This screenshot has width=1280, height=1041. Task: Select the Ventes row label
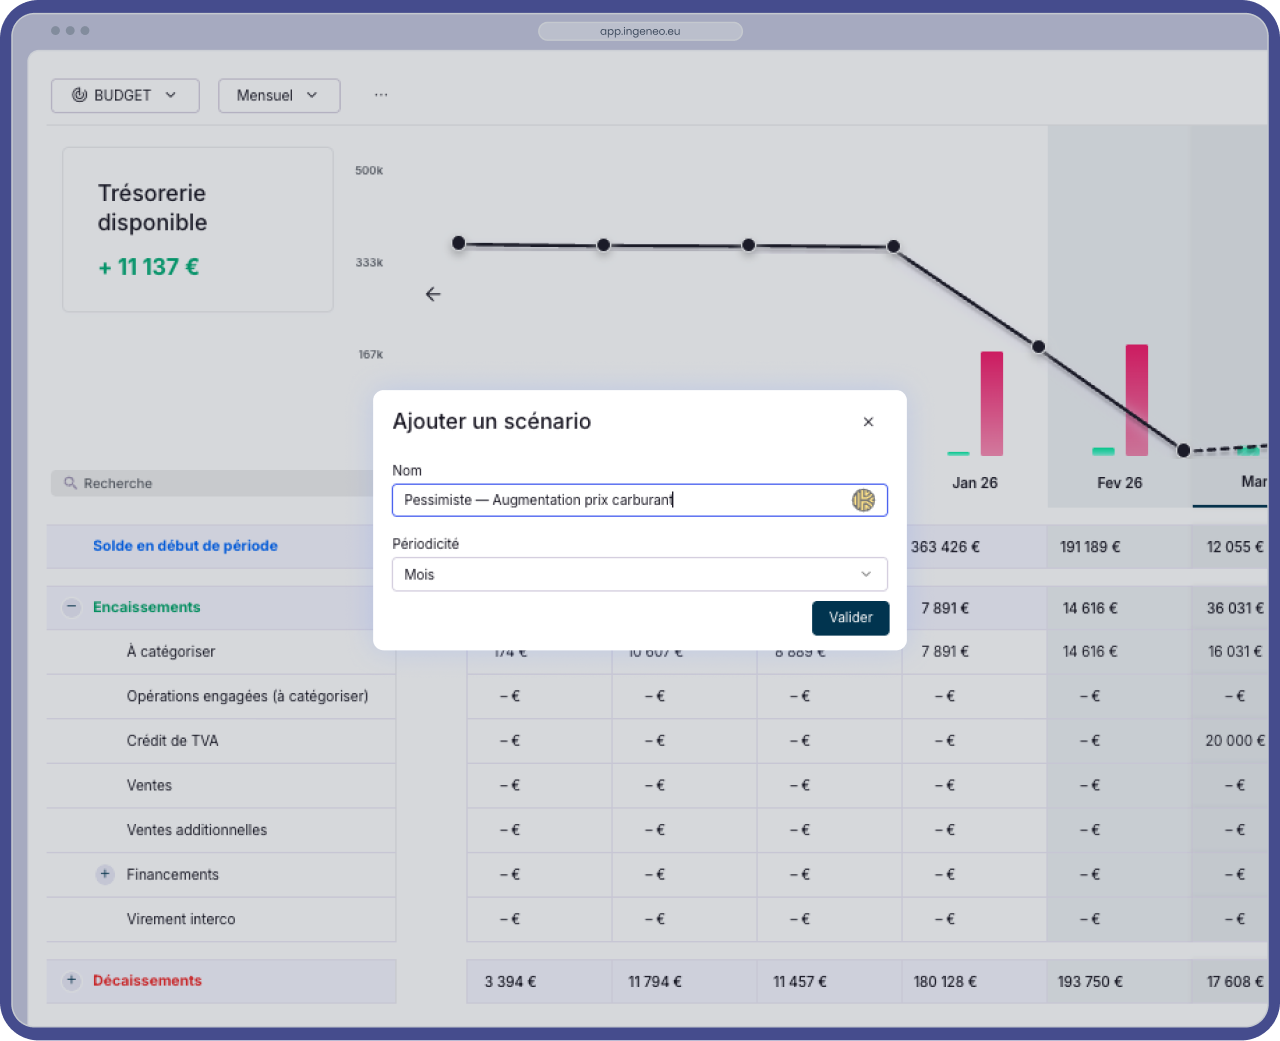click(x=149, y=785)
